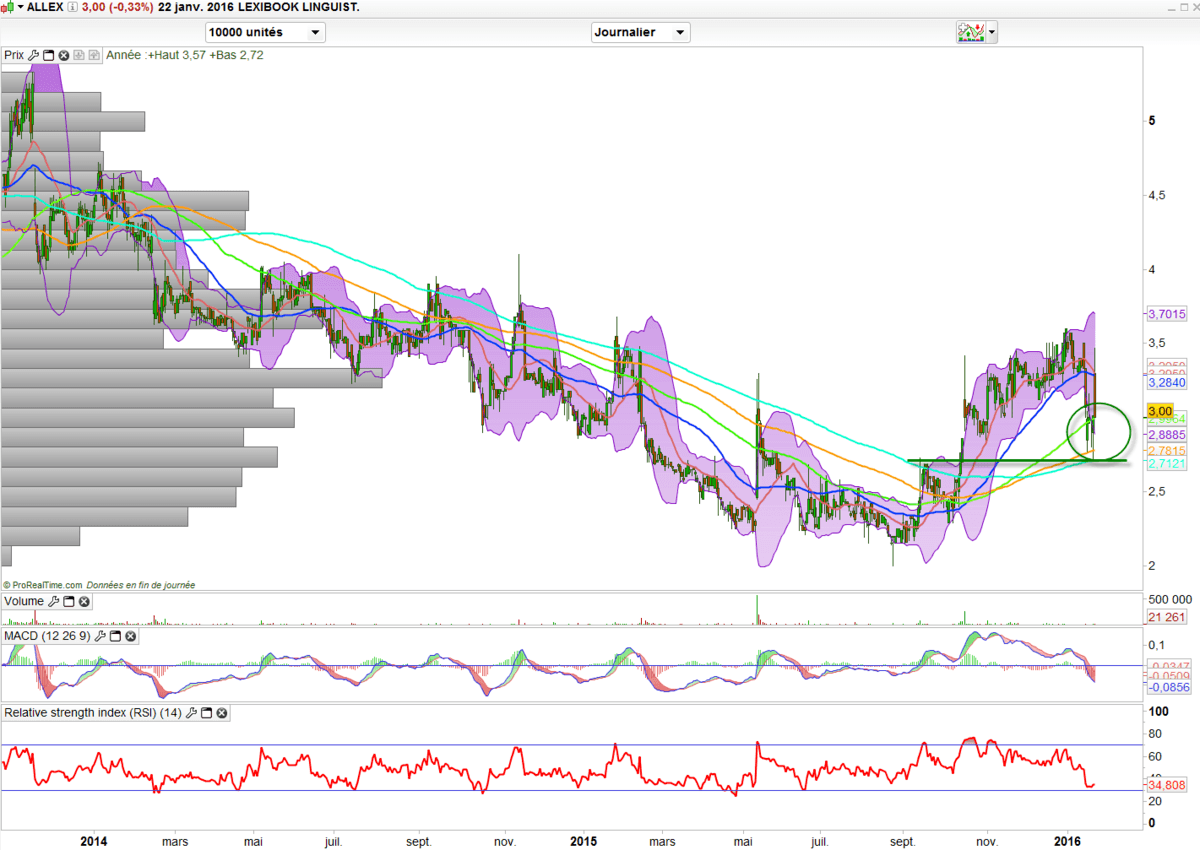Click the ALLEX info icon

click(x=72, y=7)
